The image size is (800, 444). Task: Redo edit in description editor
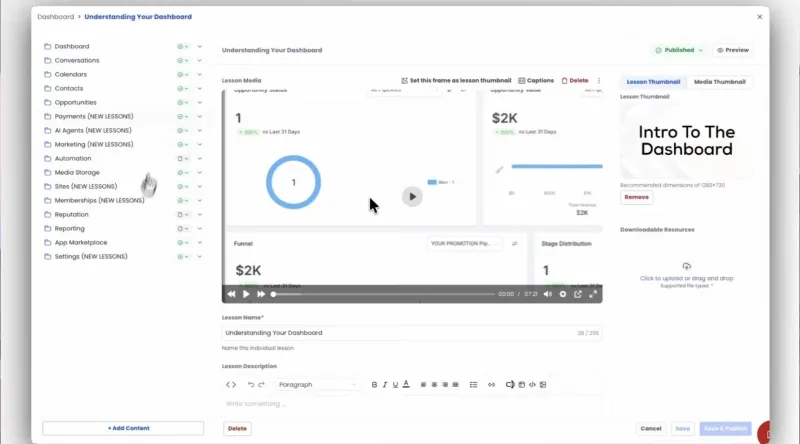coord(261,385)
